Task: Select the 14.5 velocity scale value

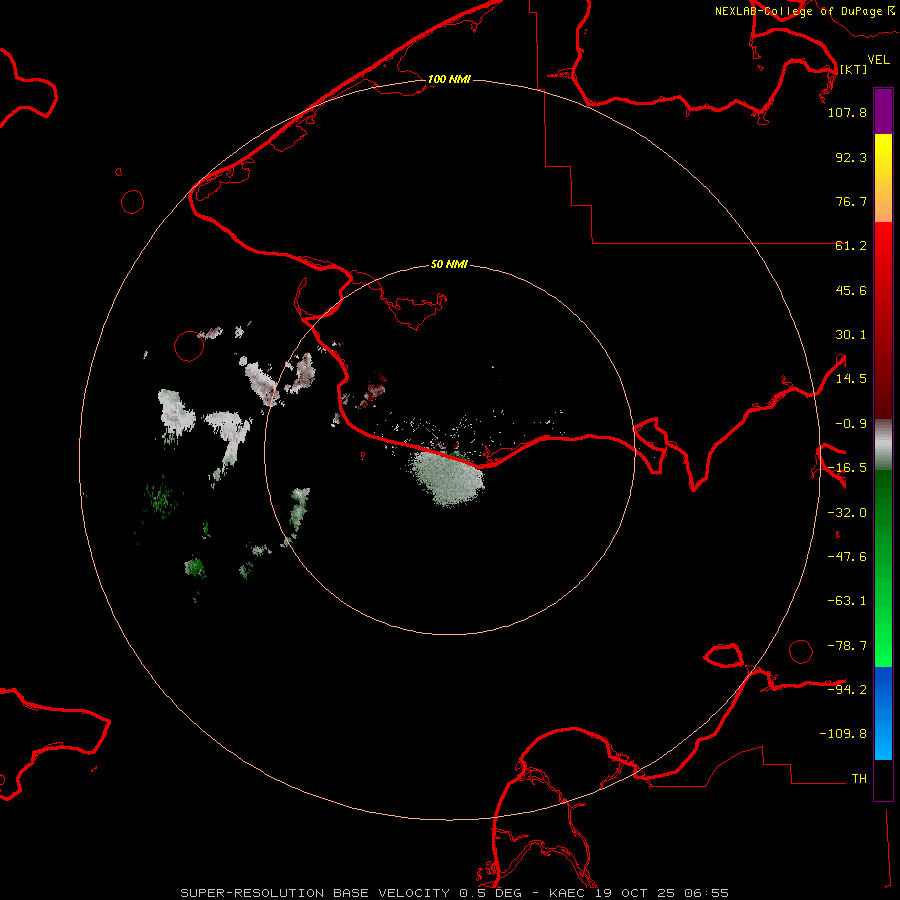Action: (851, 379)
